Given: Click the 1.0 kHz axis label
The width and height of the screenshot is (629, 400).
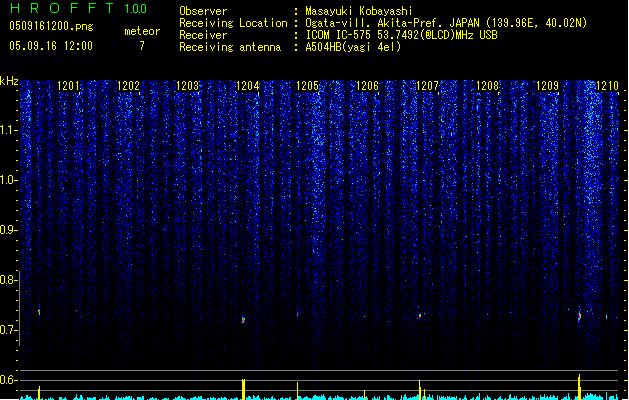Looking at the screenshot, I should pos(8,180).
